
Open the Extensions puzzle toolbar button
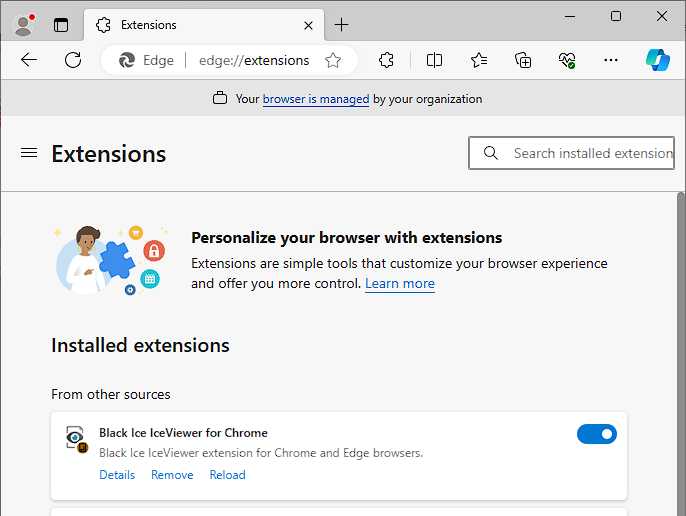point(386,60)
